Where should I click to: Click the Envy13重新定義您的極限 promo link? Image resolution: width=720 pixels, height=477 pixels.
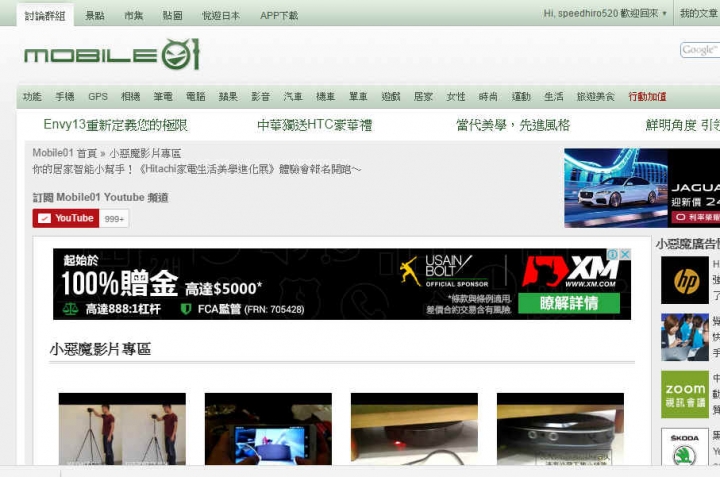click(116, 125)
